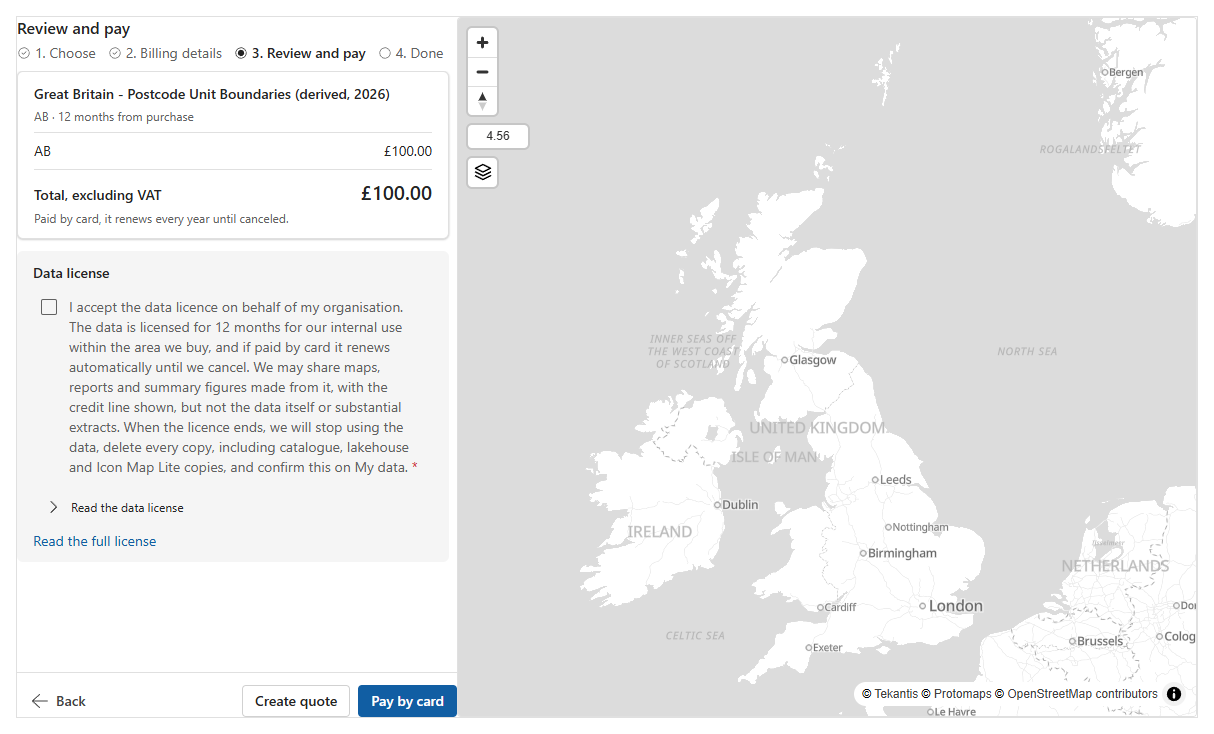Viewport: 1214px width, 734px height.
Task: Expand Read the data license section
Action: (117, 508)
